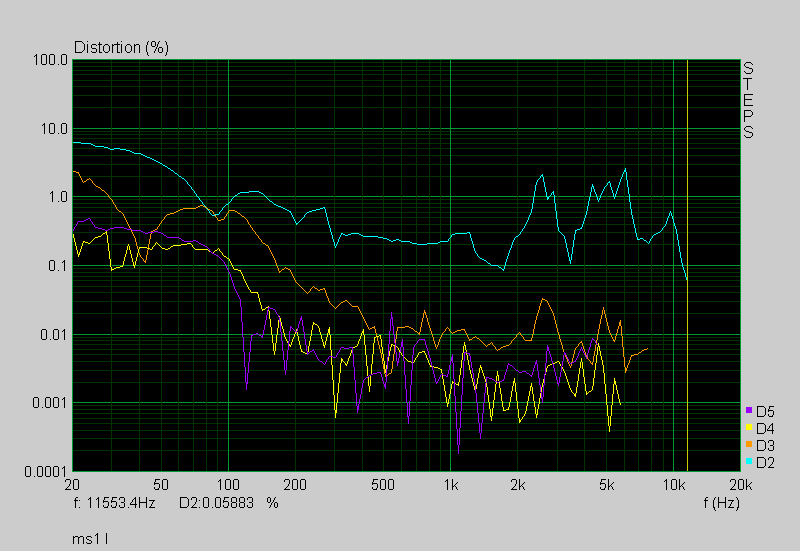
Task: Click the yellow D4 legend swatch
Action: 748,428
